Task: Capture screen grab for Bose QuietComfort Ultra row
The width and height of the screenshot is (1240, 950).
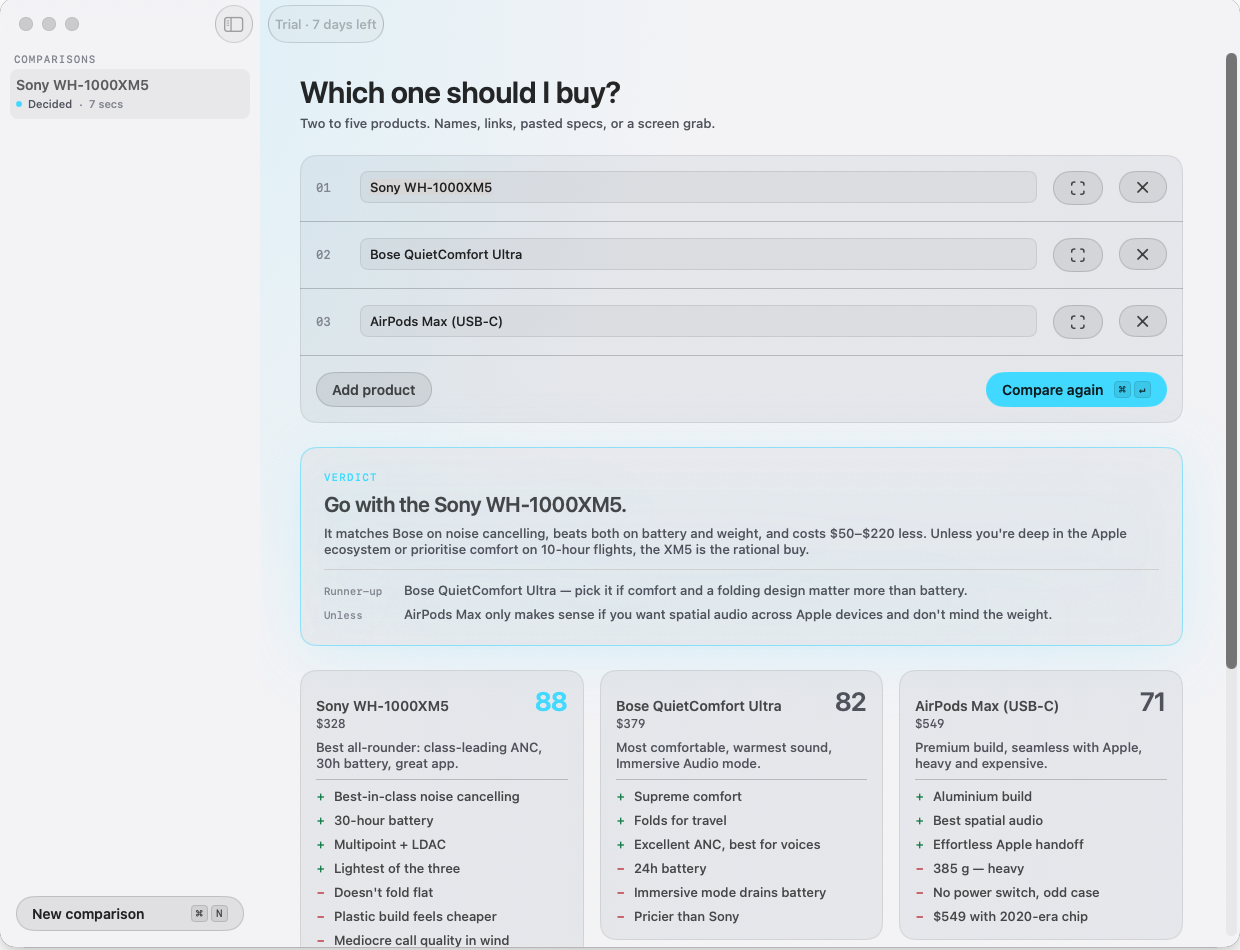Action: point(1078,254)
